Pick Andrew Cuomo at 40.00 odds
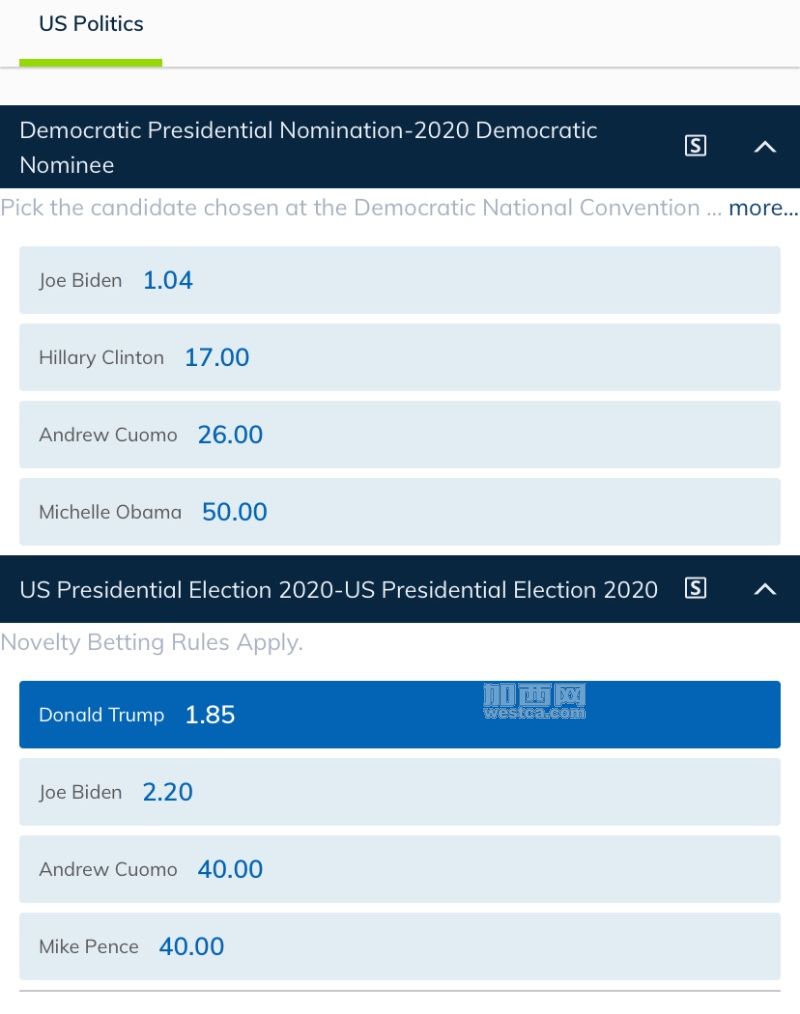 point(399,868)
